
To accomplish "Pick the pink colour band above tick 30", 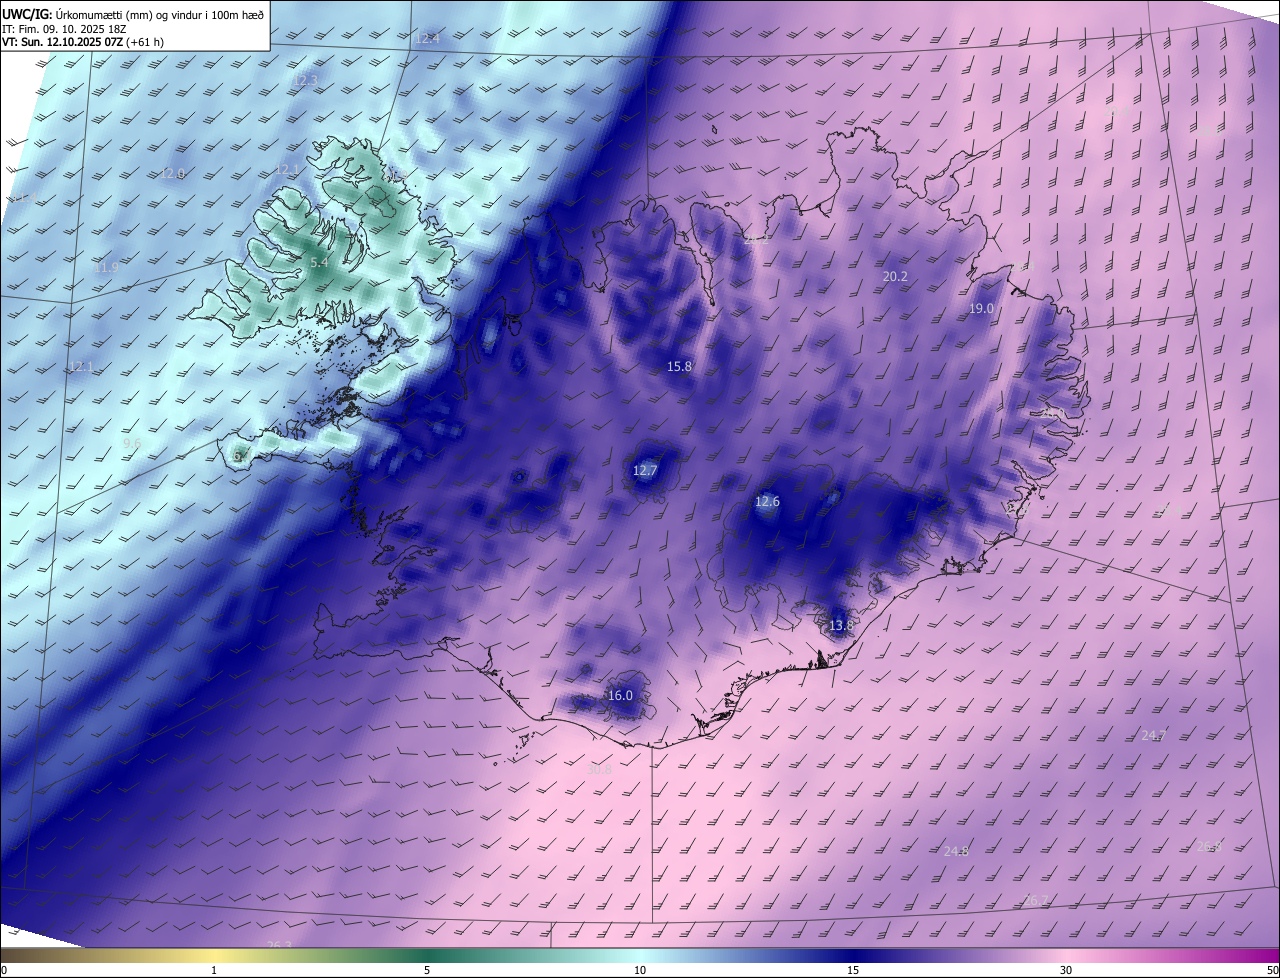I will point(1066,956).
